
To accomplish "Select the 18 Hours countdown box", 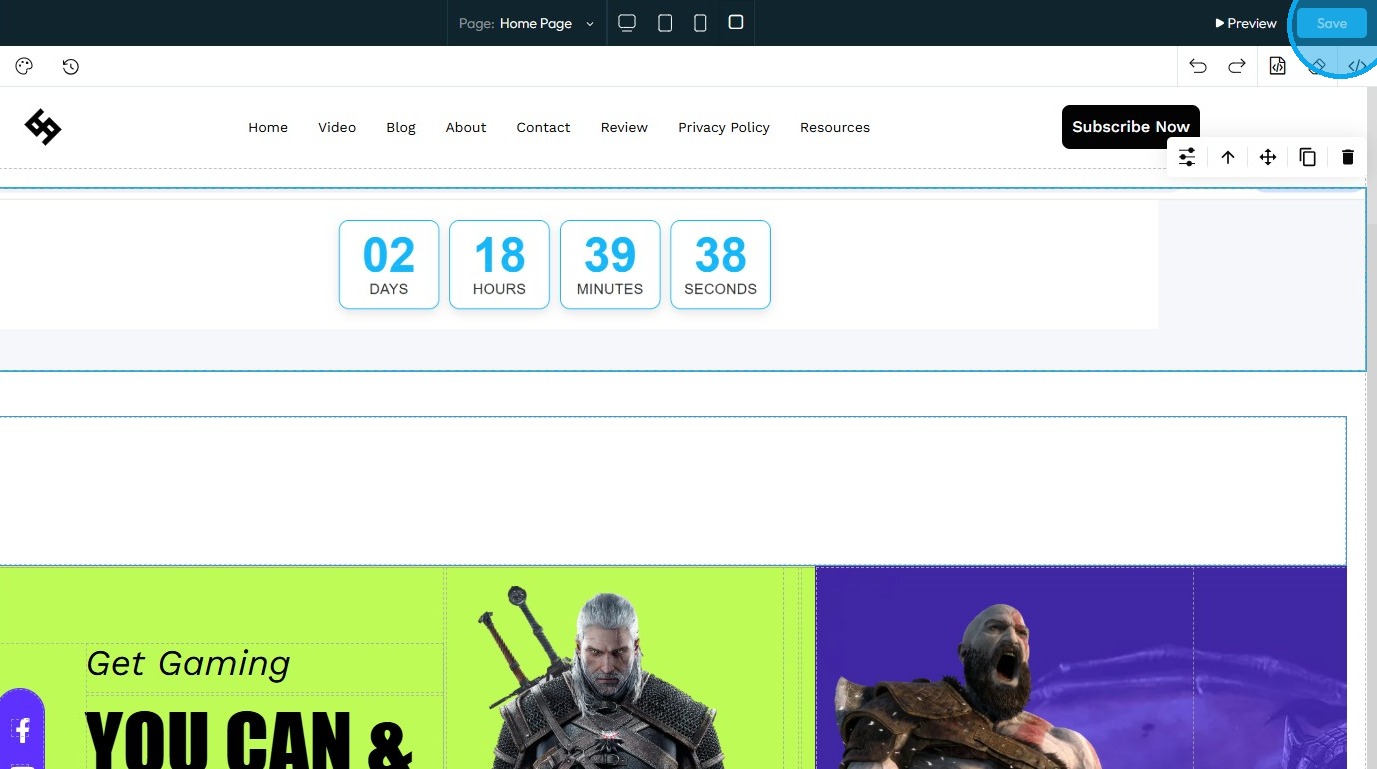I will (x=499, y=265).
